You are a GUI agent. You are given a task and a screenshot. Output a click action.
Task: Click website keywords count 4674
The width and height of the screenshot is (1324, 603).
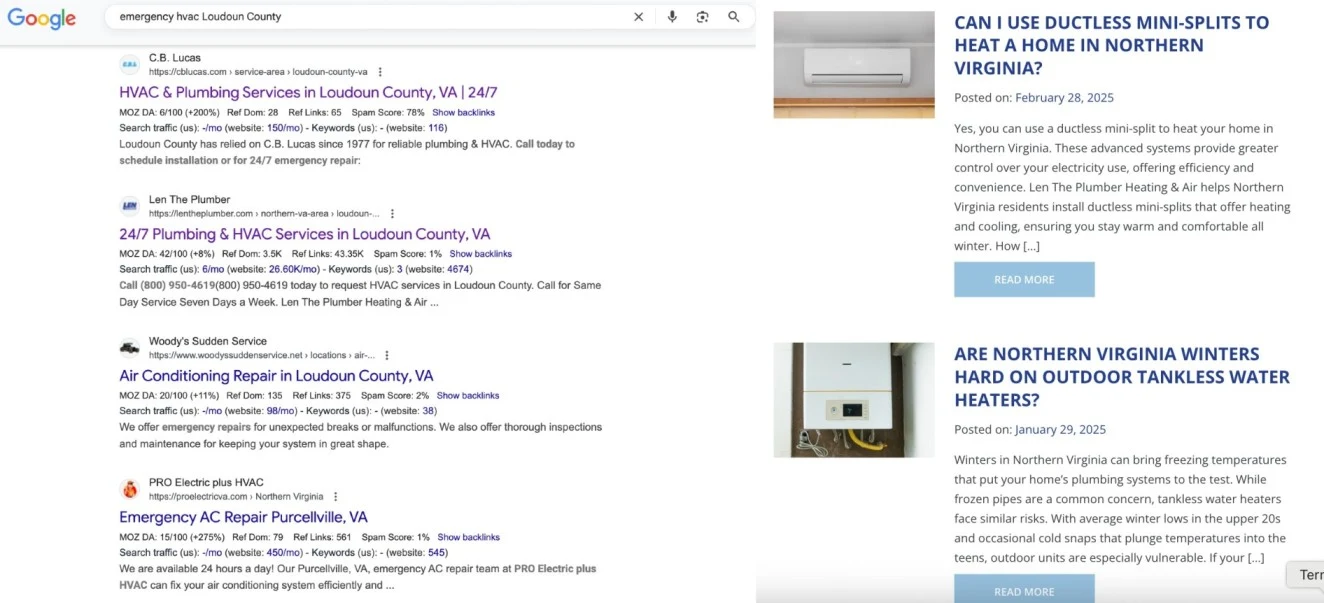pyautogui.click(x=458, y=269)
